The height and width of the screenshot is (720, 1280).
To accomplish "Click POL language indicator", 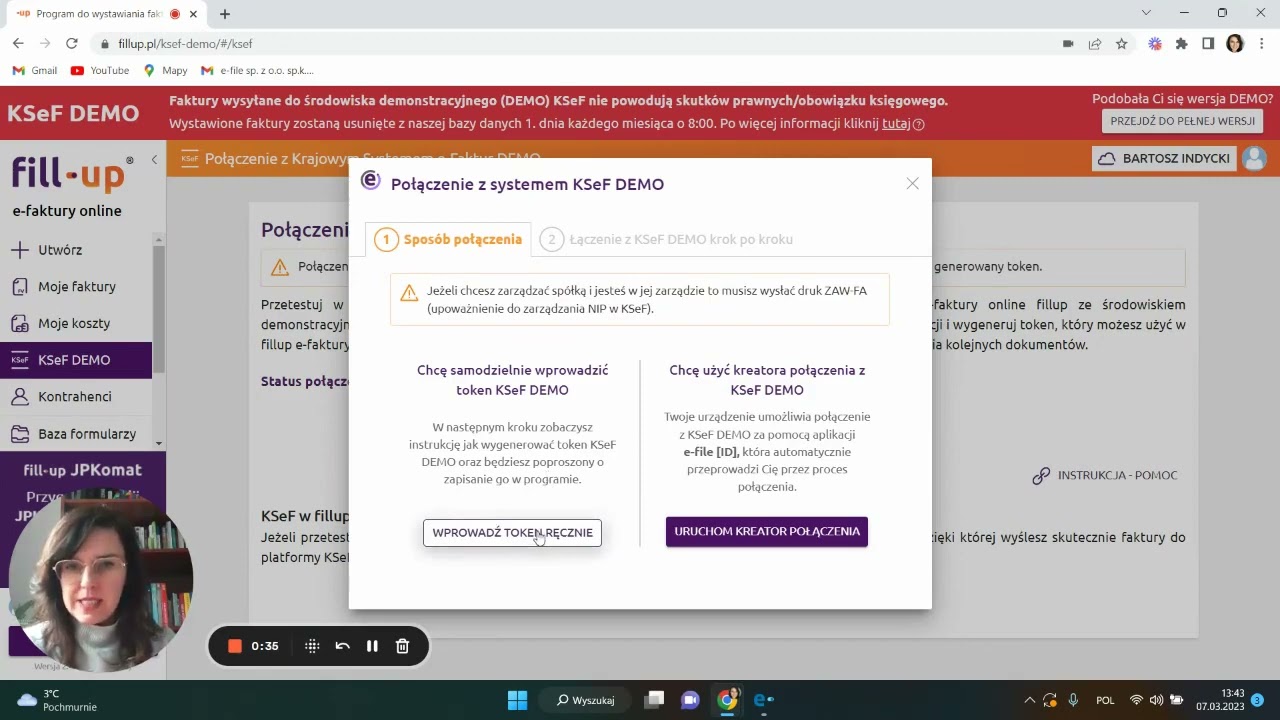I will point(1105,700).
